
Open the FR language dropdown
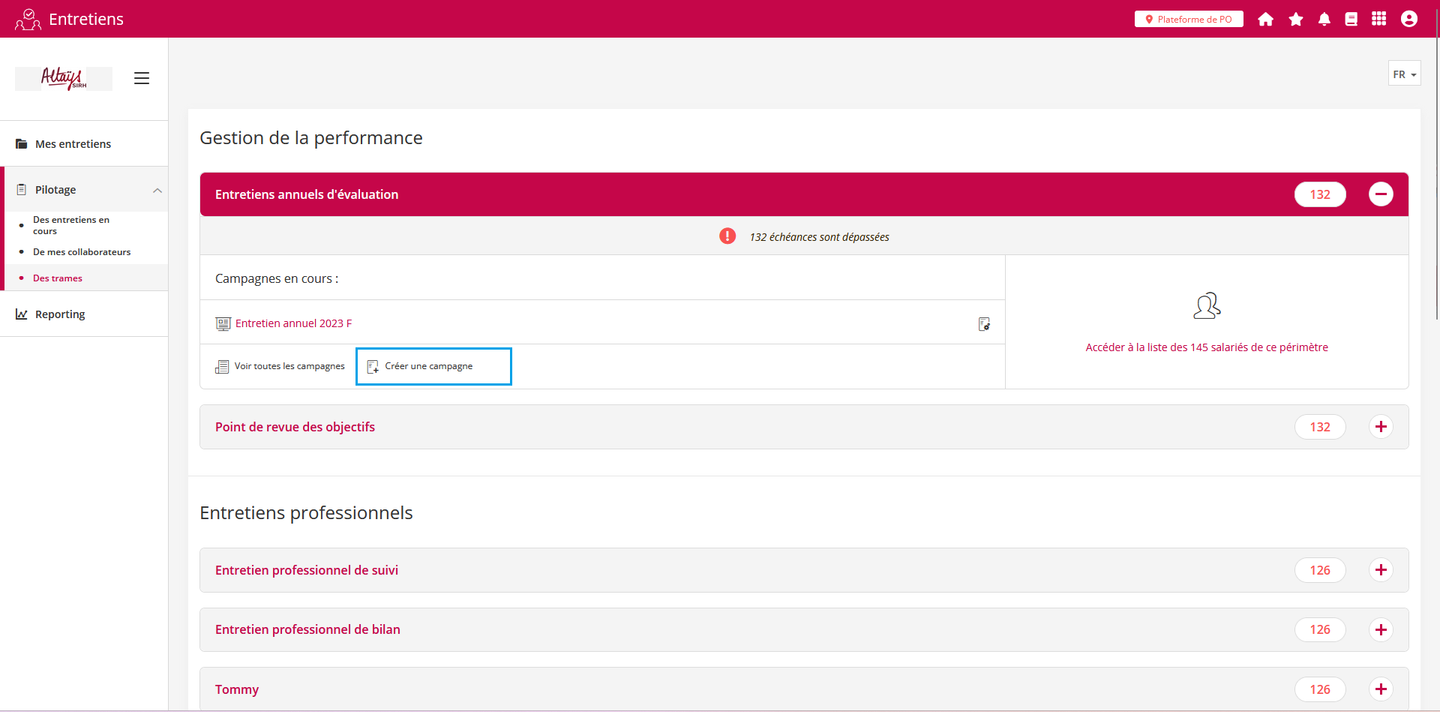point(1404,75)
